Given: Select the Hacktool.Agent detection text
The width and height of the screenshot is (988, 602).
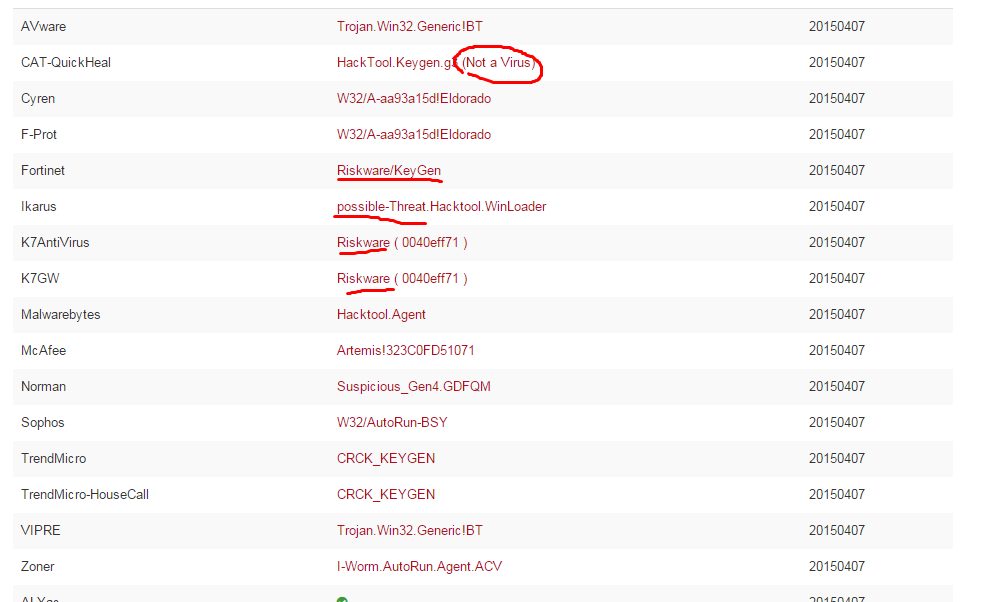Looking at the screenshot, I should click(381, 315).
